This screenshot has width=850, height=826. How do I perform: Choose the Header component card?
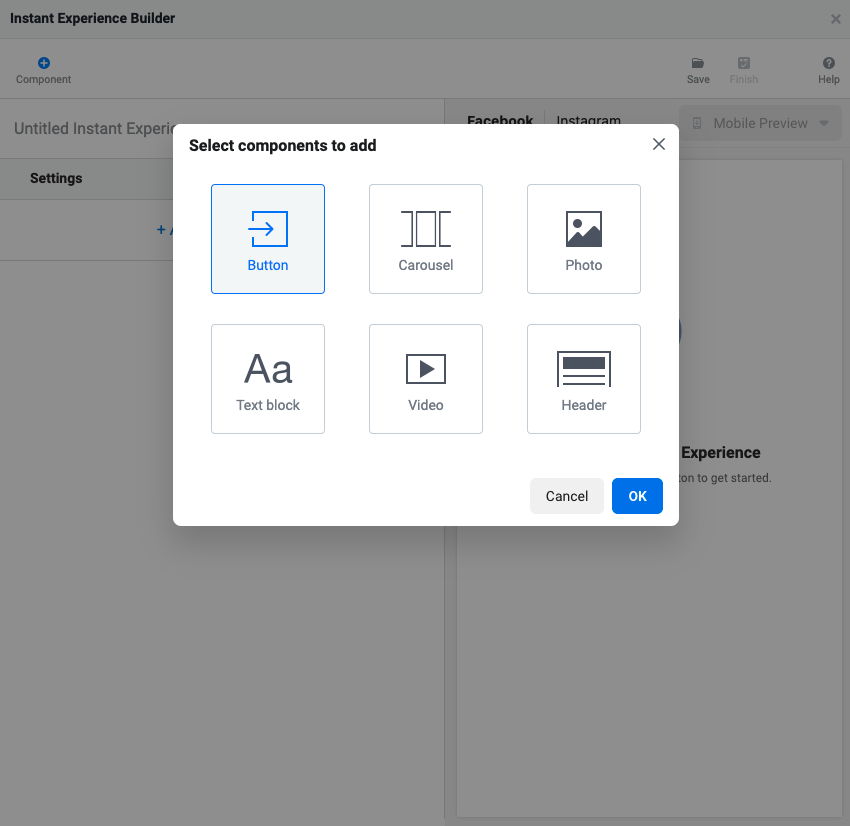[584, 379]
